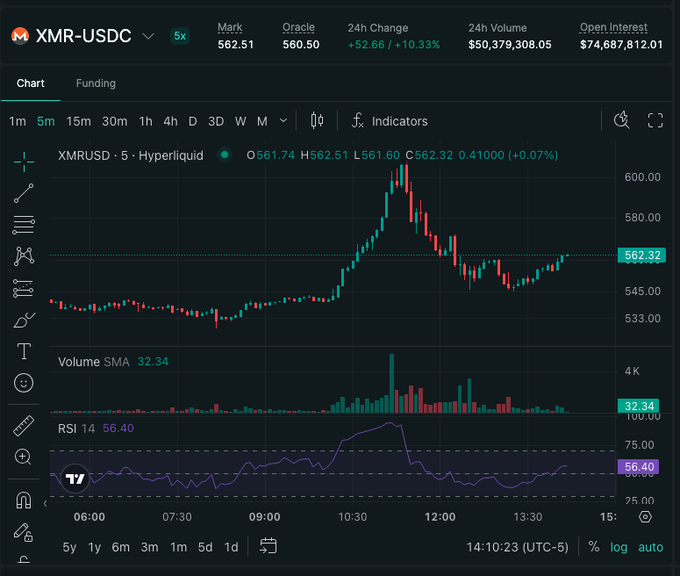680x576 pixels.
Task: Open the candlestick chart type selector
Action: 317,121
